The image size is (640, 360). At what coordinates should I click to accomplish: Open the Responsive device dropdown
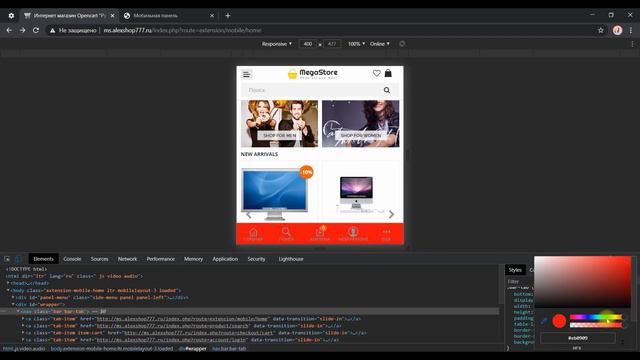(x=277, y=44)
